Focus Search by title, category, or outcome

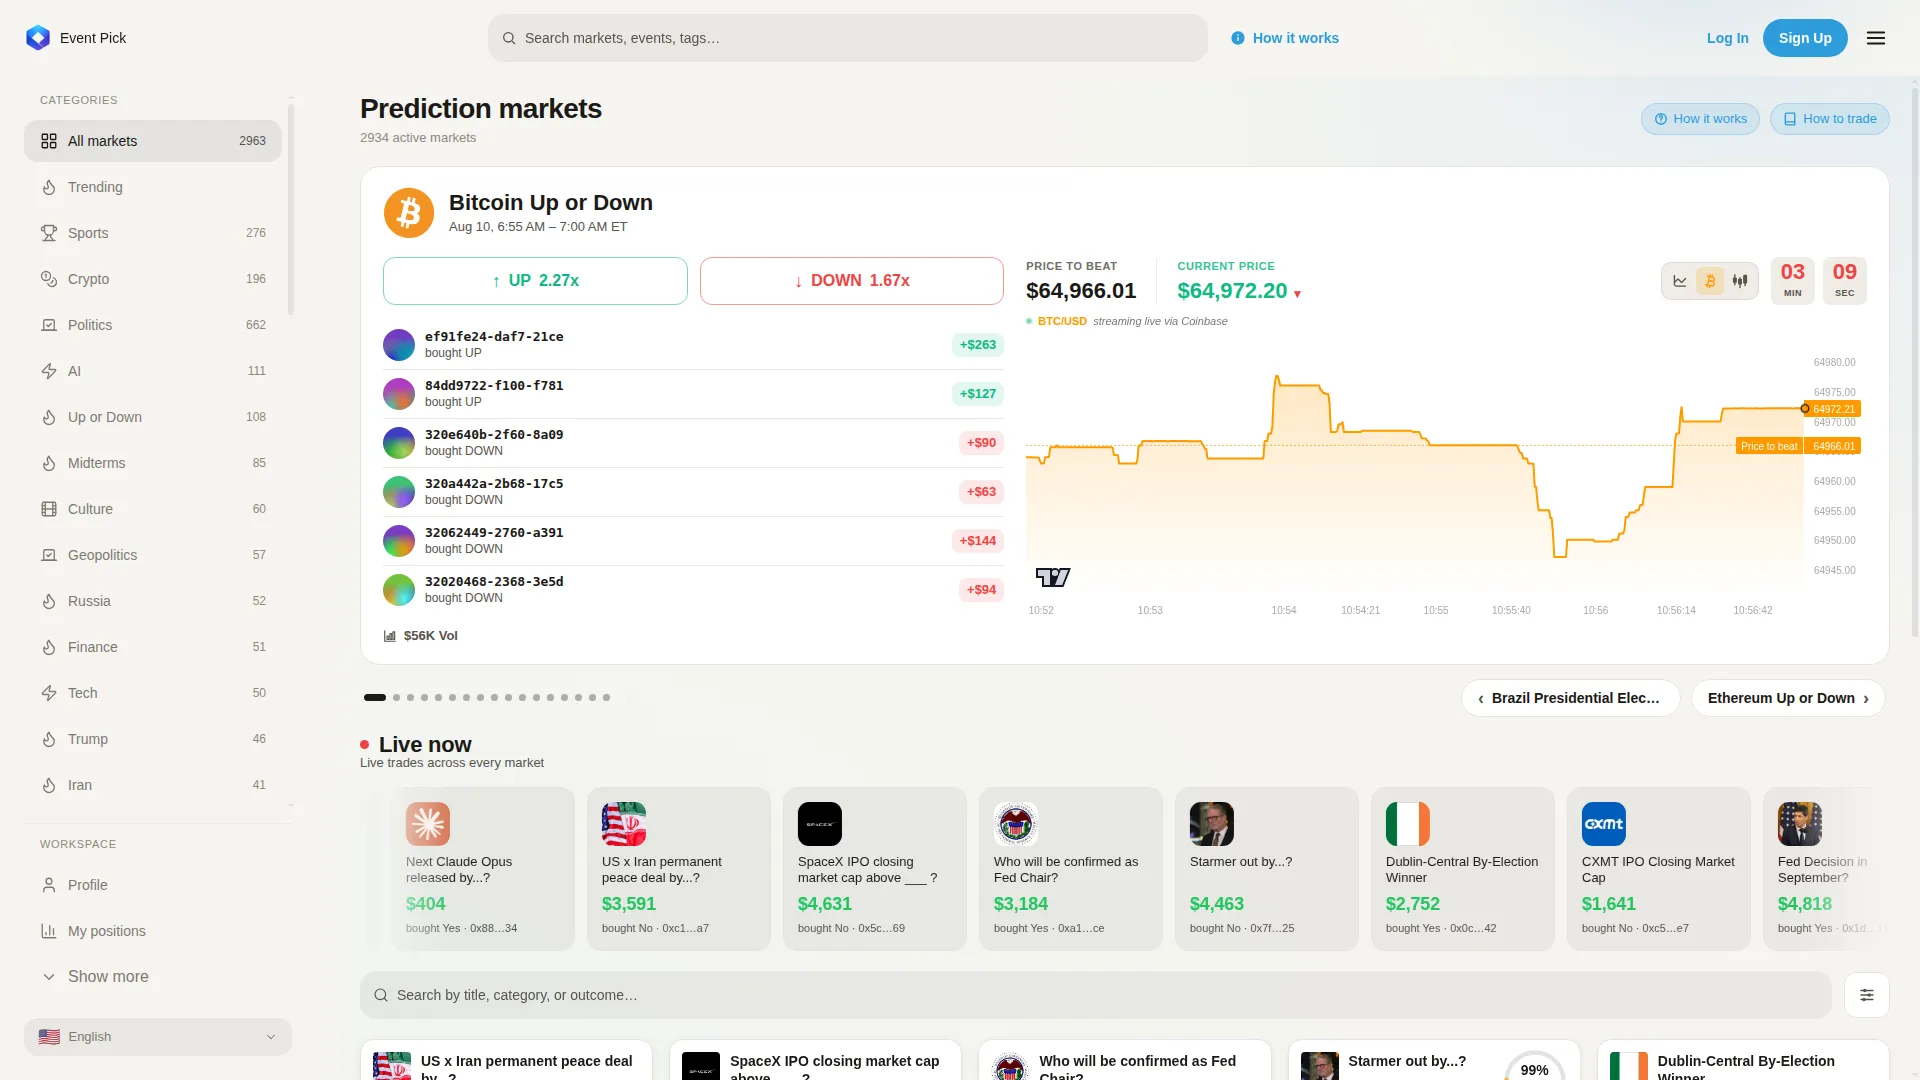tap(1096, 995)
